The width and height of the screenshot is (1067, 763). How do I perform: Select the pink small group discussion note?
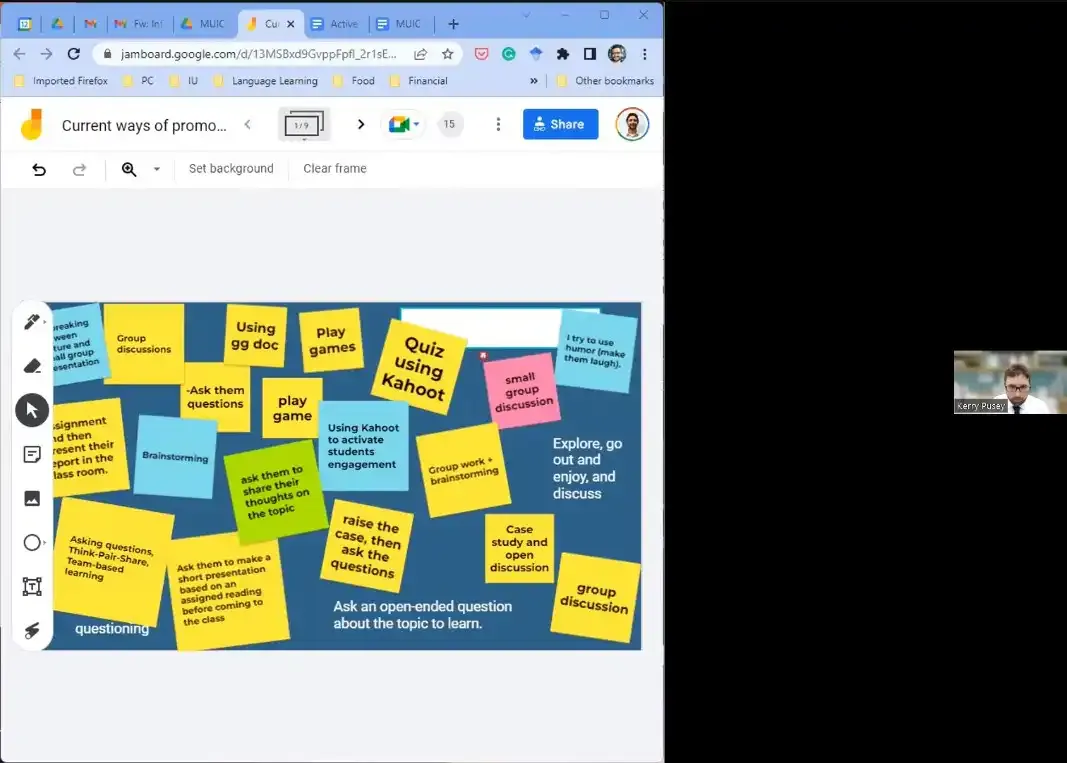(521, 391)
